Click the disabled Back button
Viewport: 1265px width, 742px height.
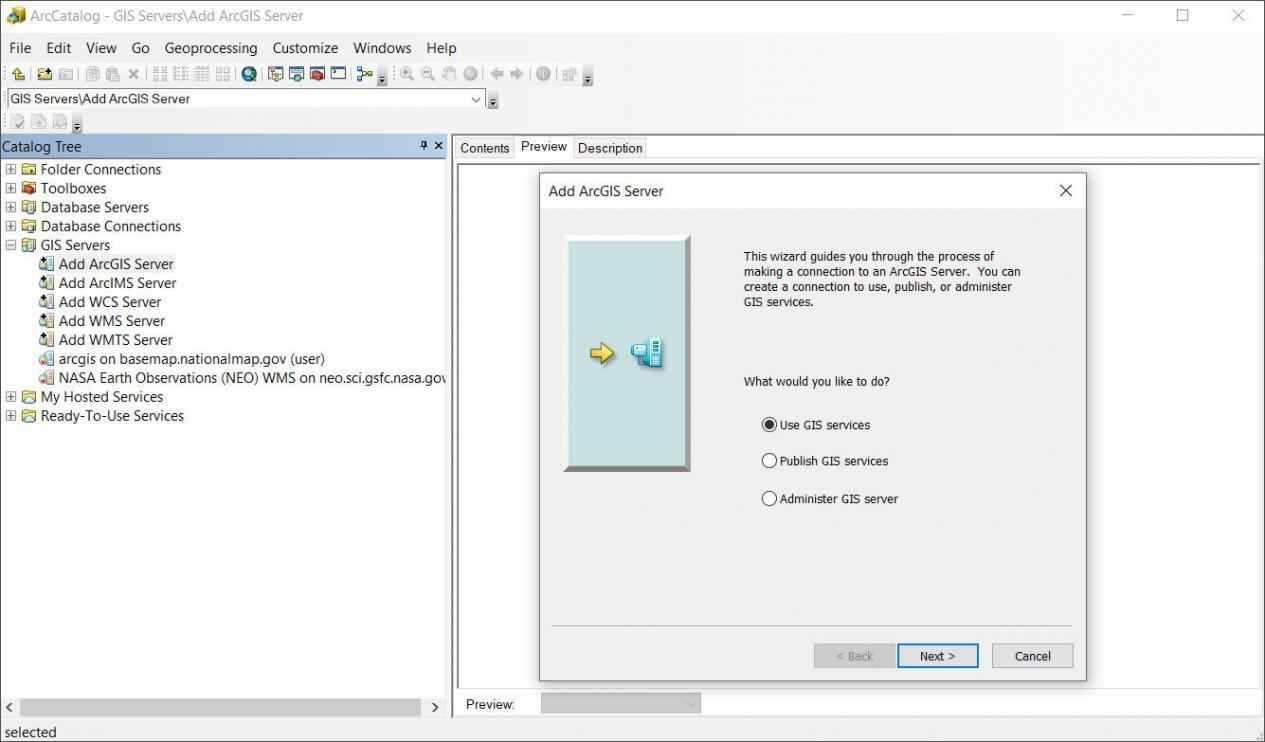855,656
